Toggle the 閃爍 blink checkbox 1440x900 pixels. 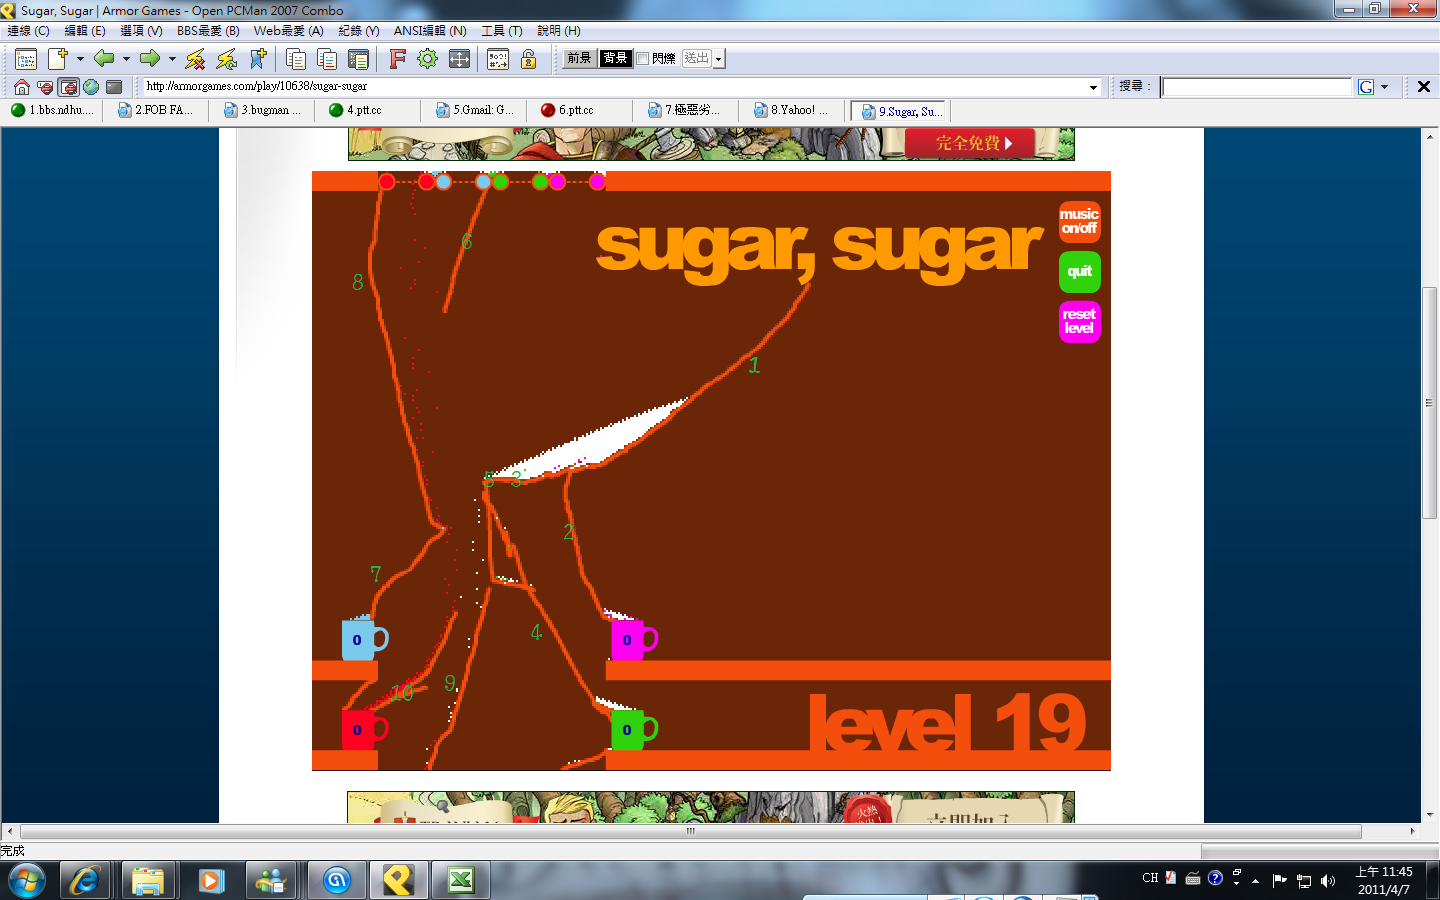pos(643,59)
